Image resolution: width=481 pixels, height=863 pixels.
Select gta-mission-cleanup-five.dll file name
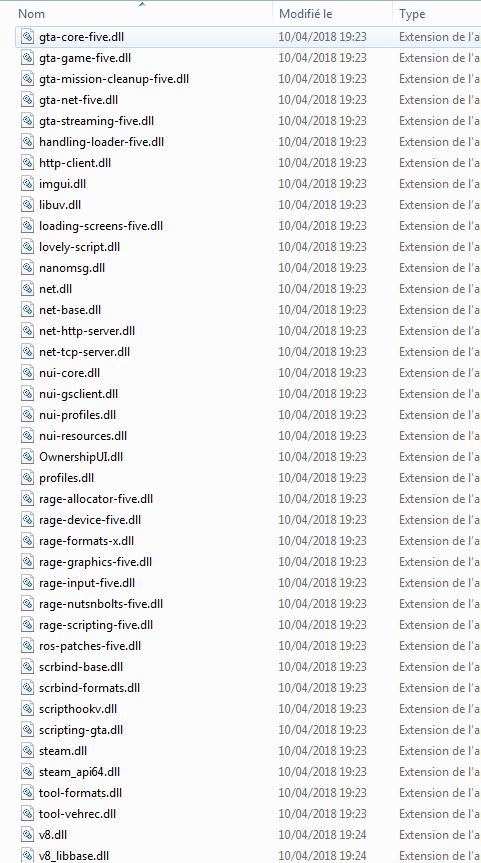(114, 79)
